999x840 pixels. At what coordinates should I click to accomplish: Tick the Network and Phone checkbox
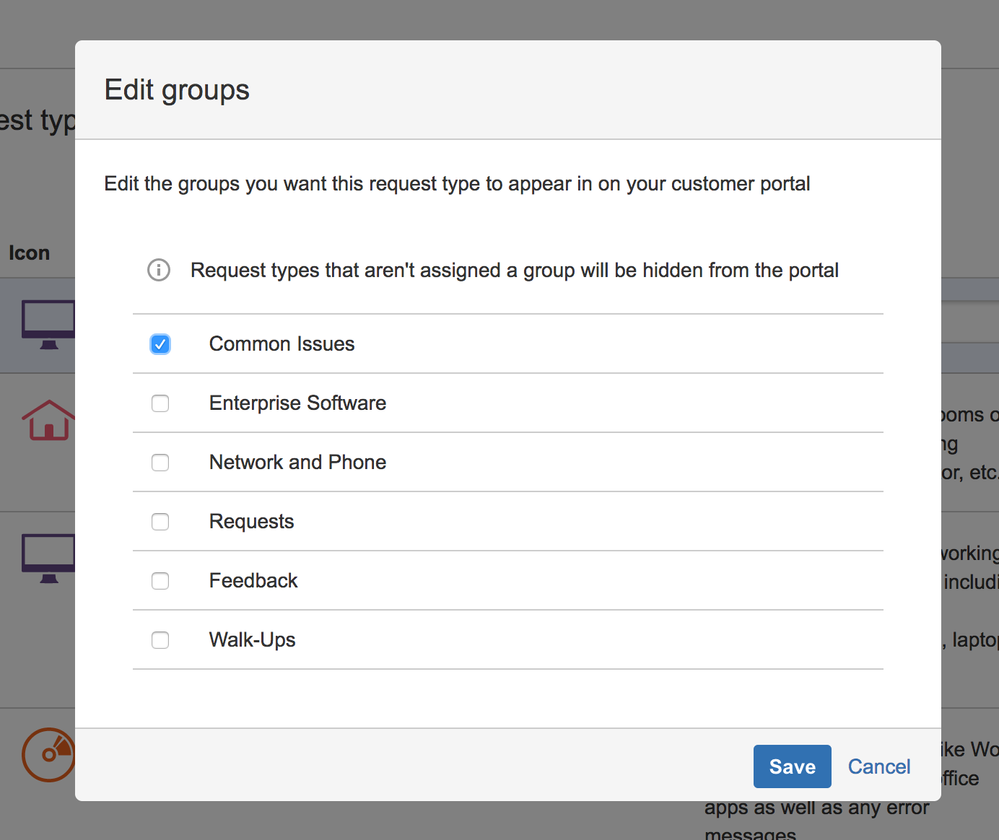coord(160,462)
